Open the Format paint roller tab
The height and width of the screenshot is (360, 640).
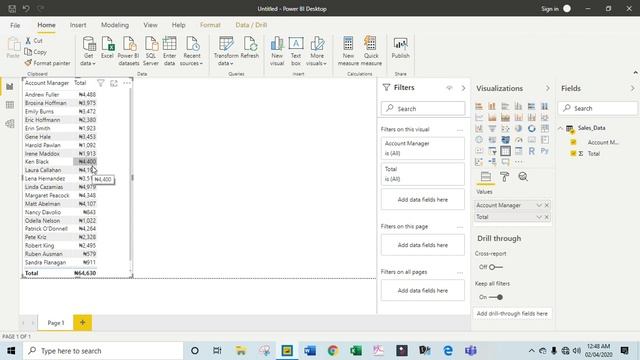(x=504, y=177)
